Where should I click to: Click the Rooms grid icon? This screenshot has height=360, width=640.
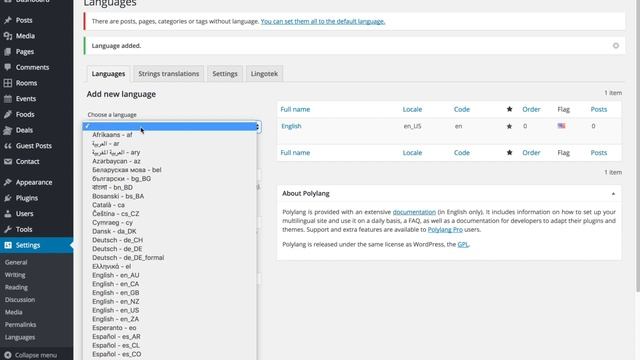[8, 83]
